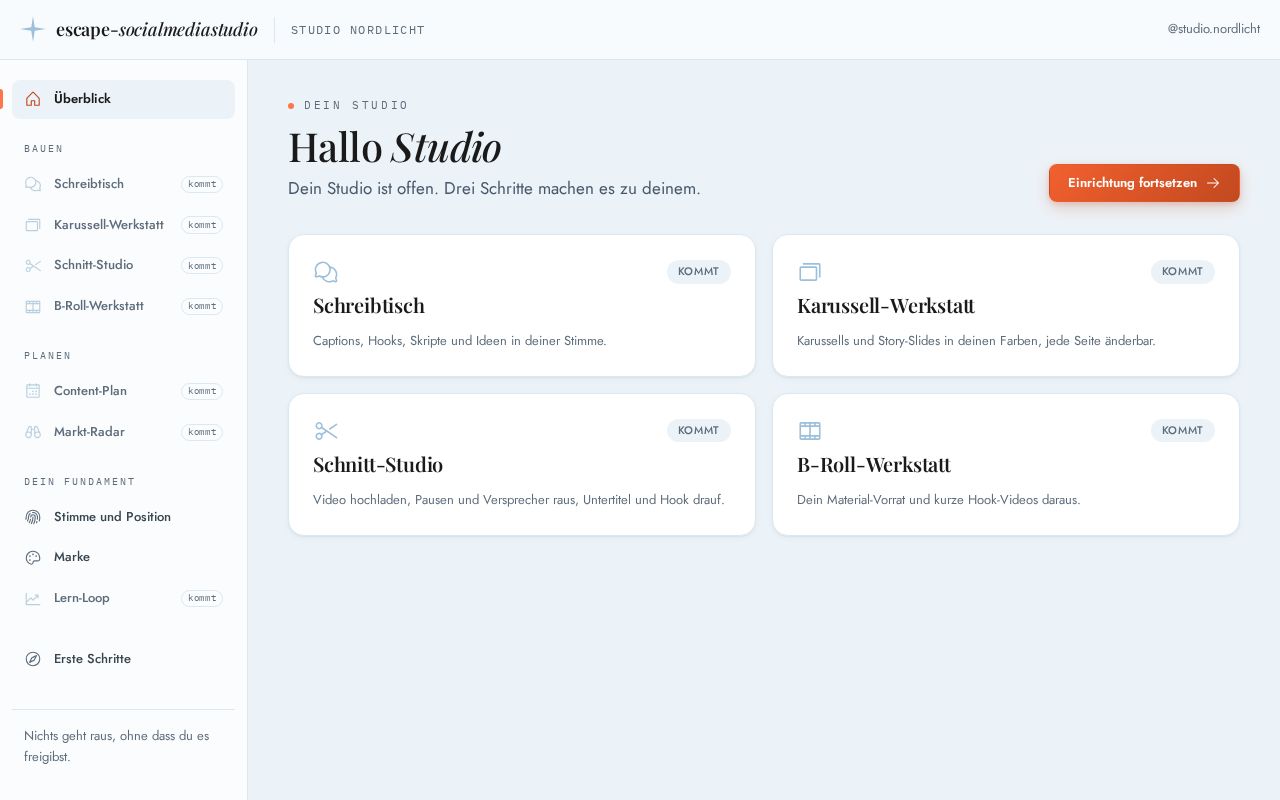Click the palette icon beside Marke
Viewport: 1280px width, 800px height.
coord(33,557)
